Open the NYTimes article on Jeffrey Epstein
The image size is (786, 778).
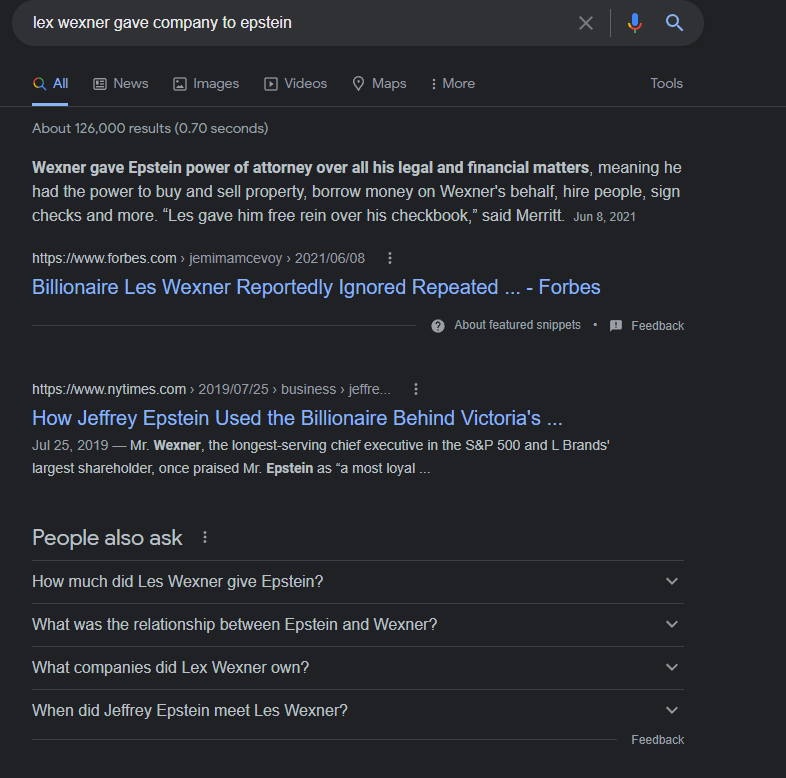297,418
